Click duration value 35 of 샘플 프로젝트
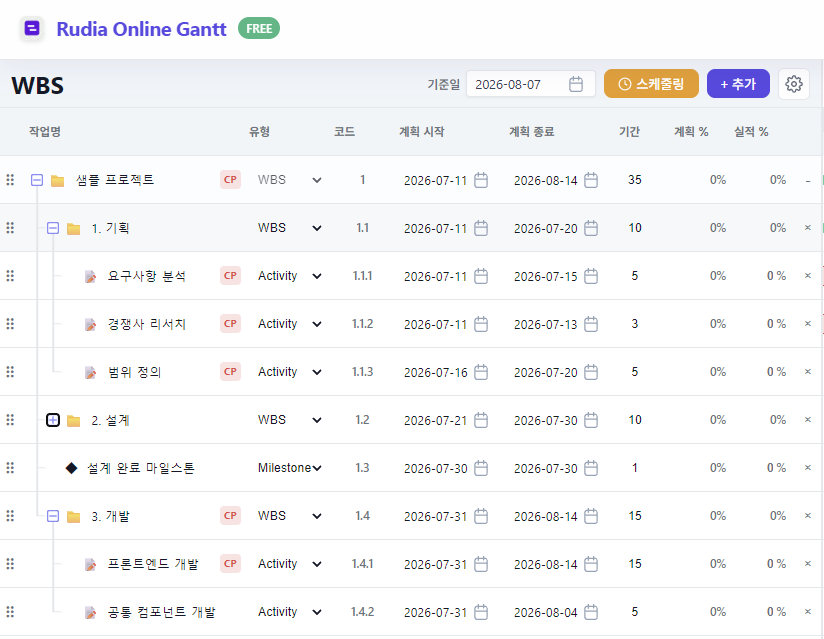Screen dimensions: 824x639 tap(635, 180)
